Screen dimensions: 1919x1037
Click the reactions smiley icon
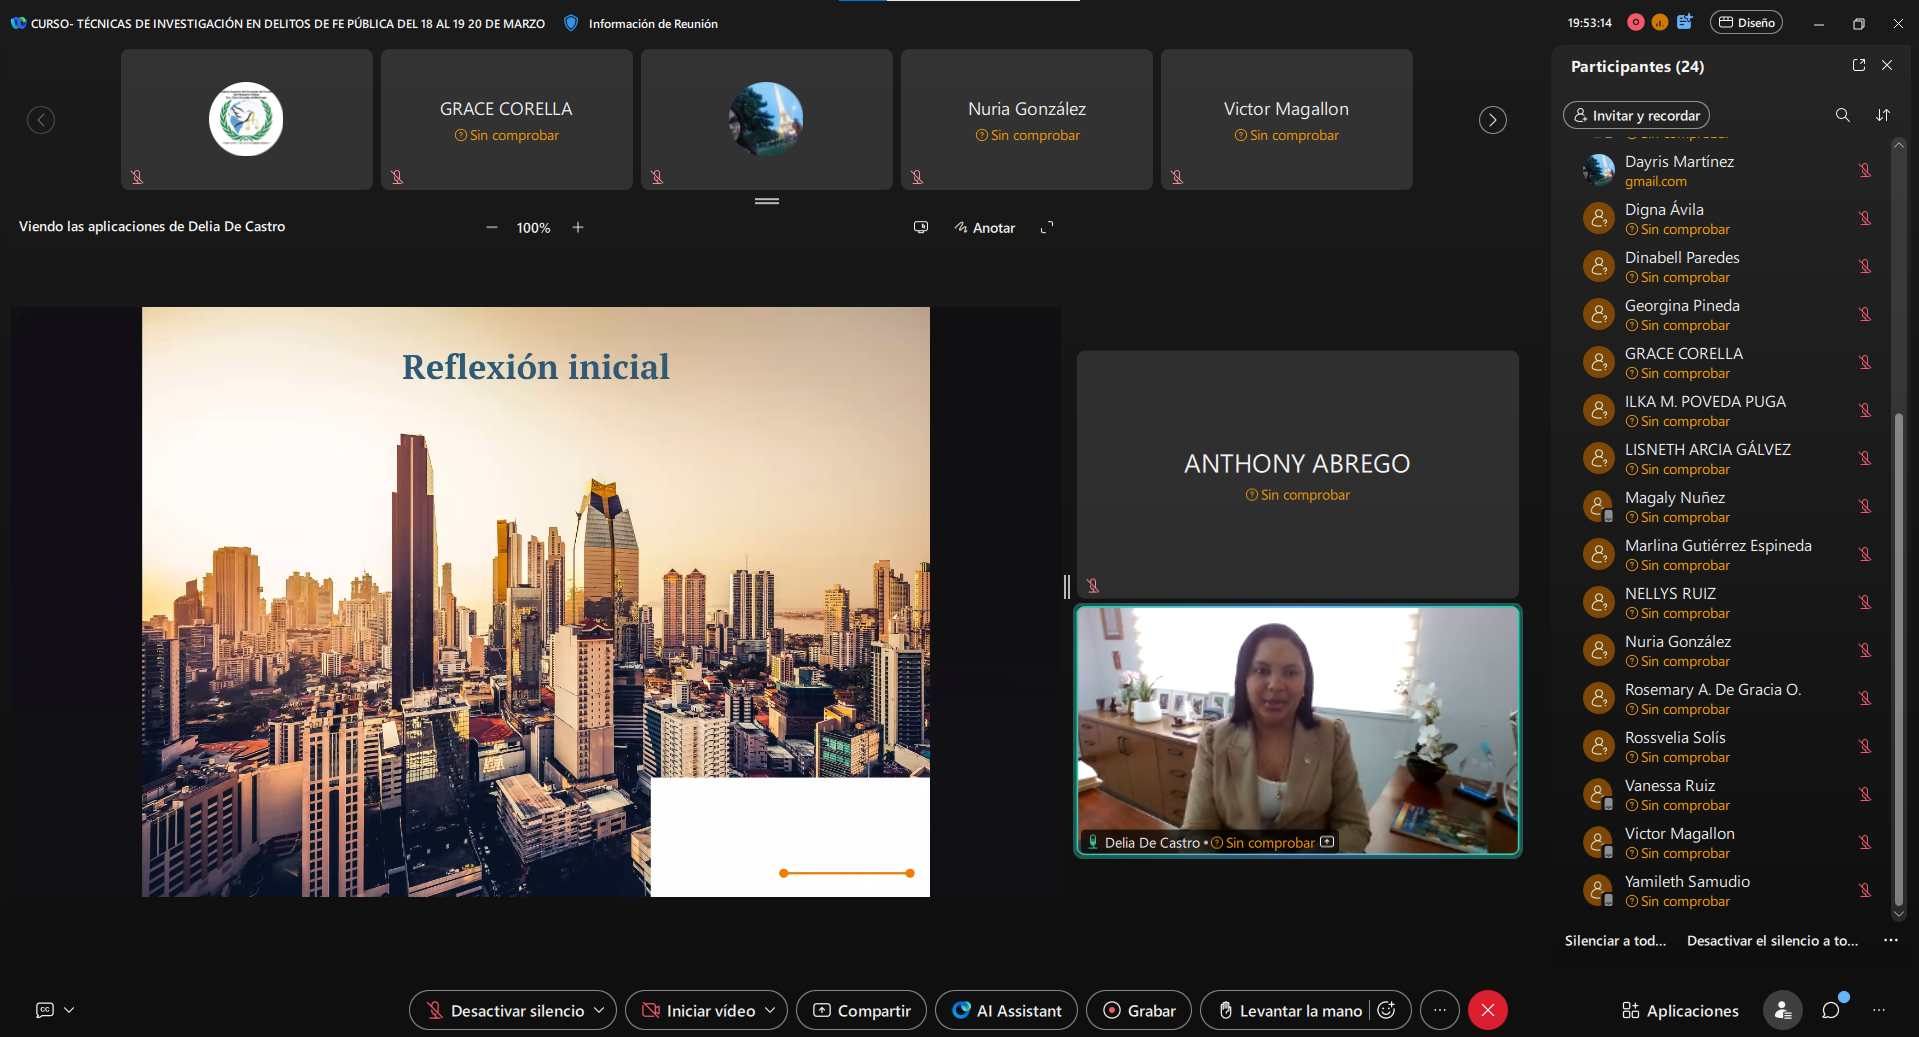1386,1010
